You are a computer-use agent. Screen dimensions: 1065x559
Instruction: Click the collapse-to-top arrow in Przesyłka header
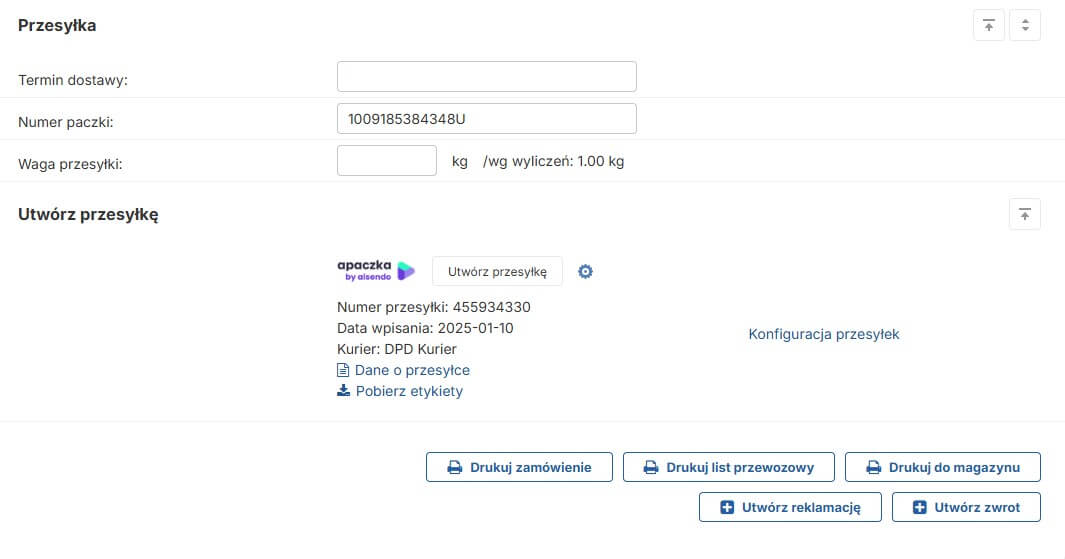[988, 26]
